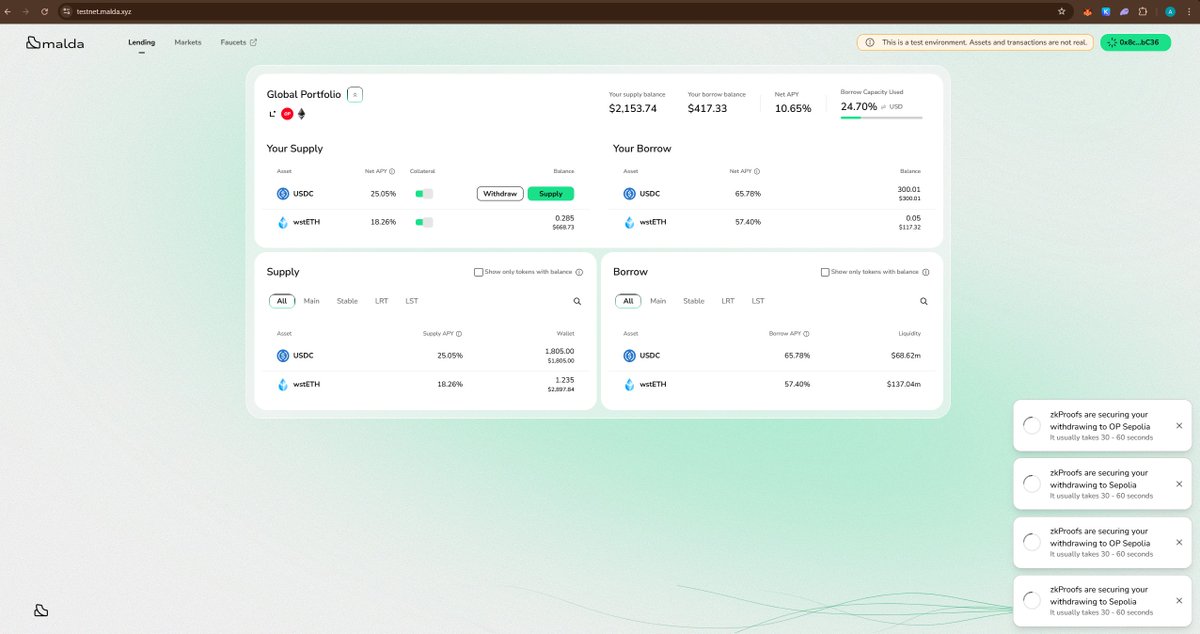1200x634 pixels.
Task: Dismiss the second OP Sepolia withdrawal notification
Action: pyautogui.click(x=1179, y=542)
